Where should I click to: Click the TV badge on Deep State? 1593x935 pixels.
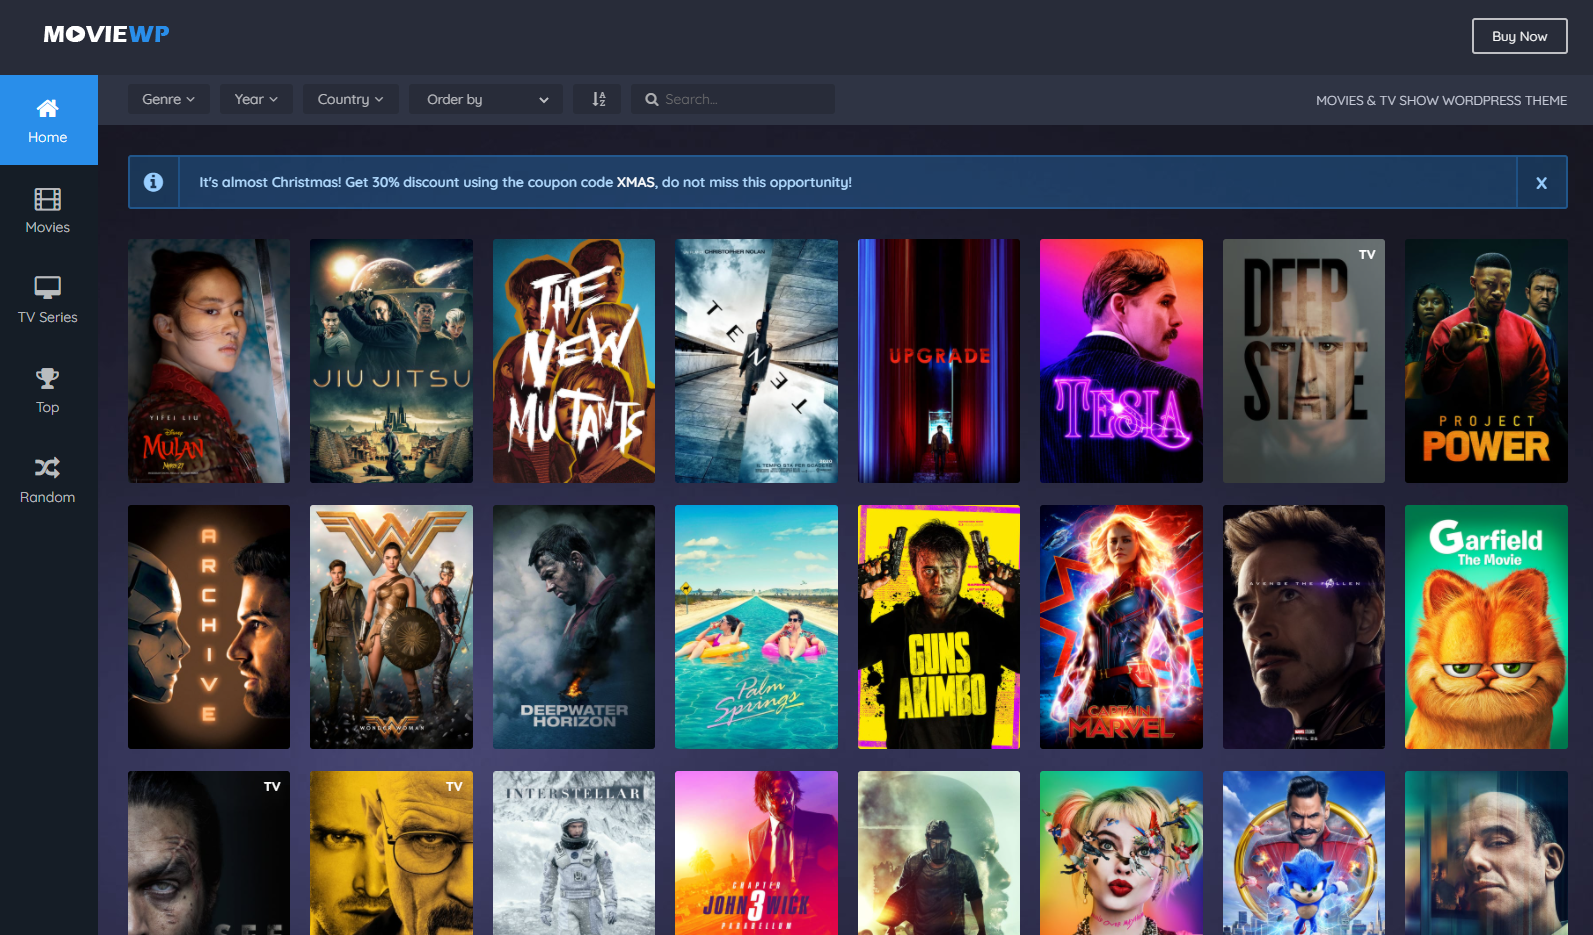(x=1367, y=255)
